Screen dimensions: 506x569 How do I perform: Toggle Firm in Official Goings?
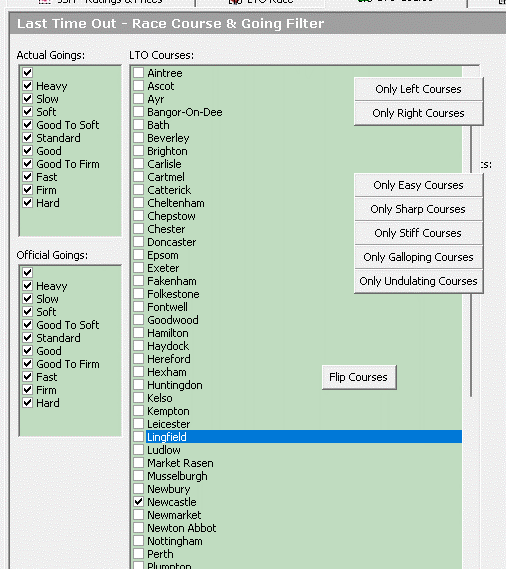point(28,390)
